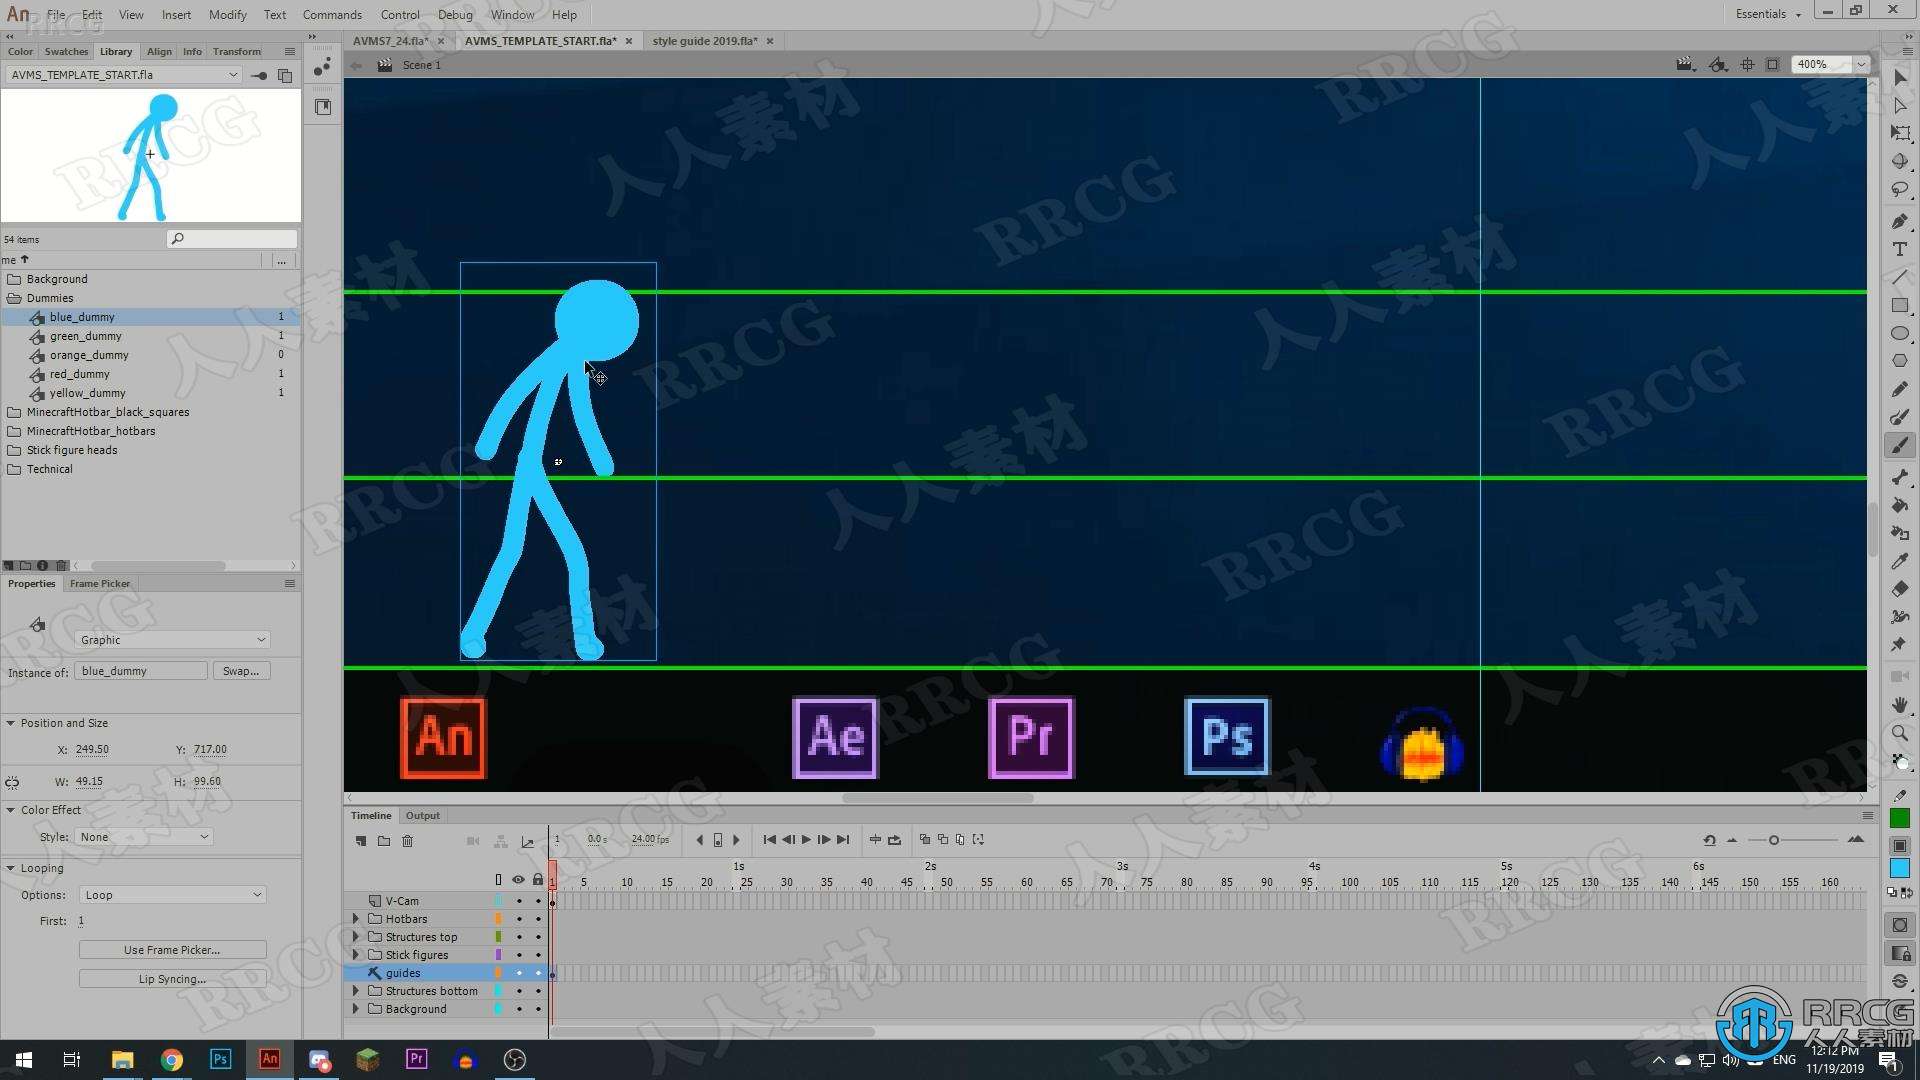The height and width of the screenshot is (1080, 1920).
Task: Click the After Effects icon in toolbar
Action: coord(835,737)
